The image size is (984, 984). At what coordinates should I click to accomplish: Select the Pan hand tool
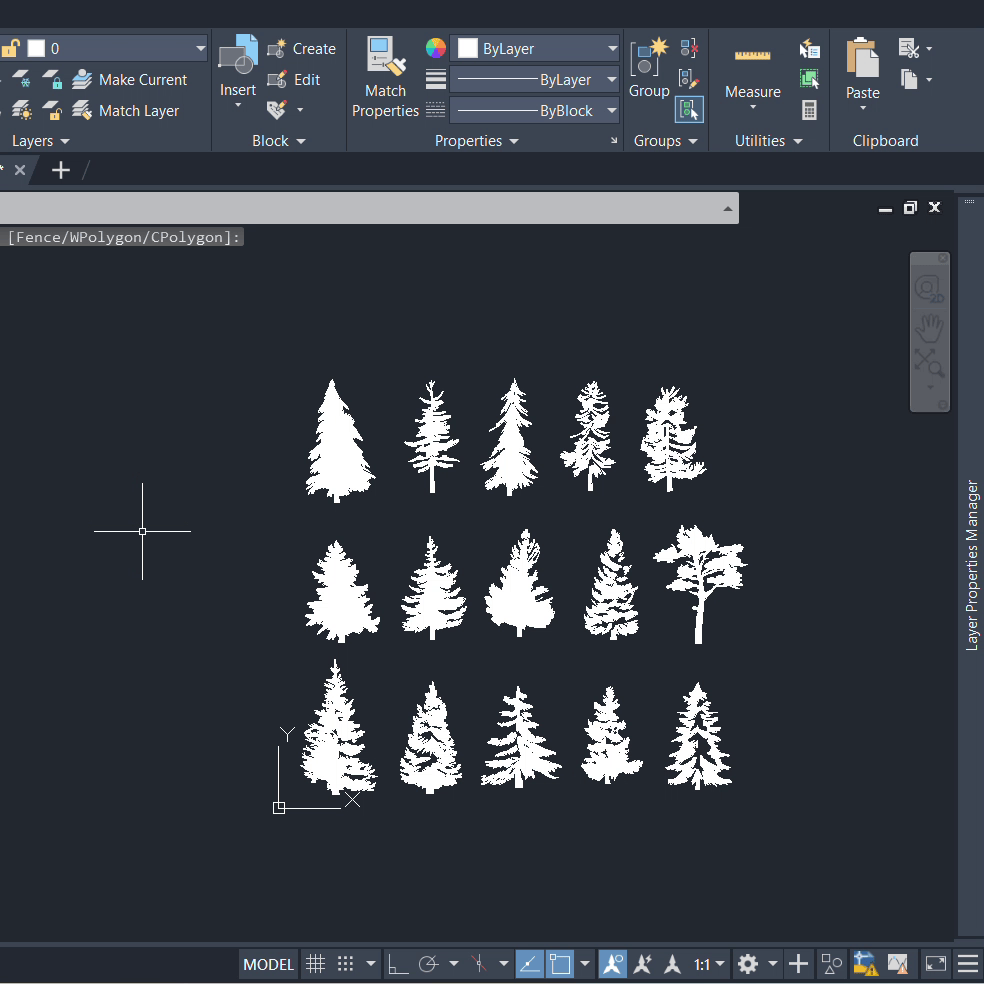point(929,326)
